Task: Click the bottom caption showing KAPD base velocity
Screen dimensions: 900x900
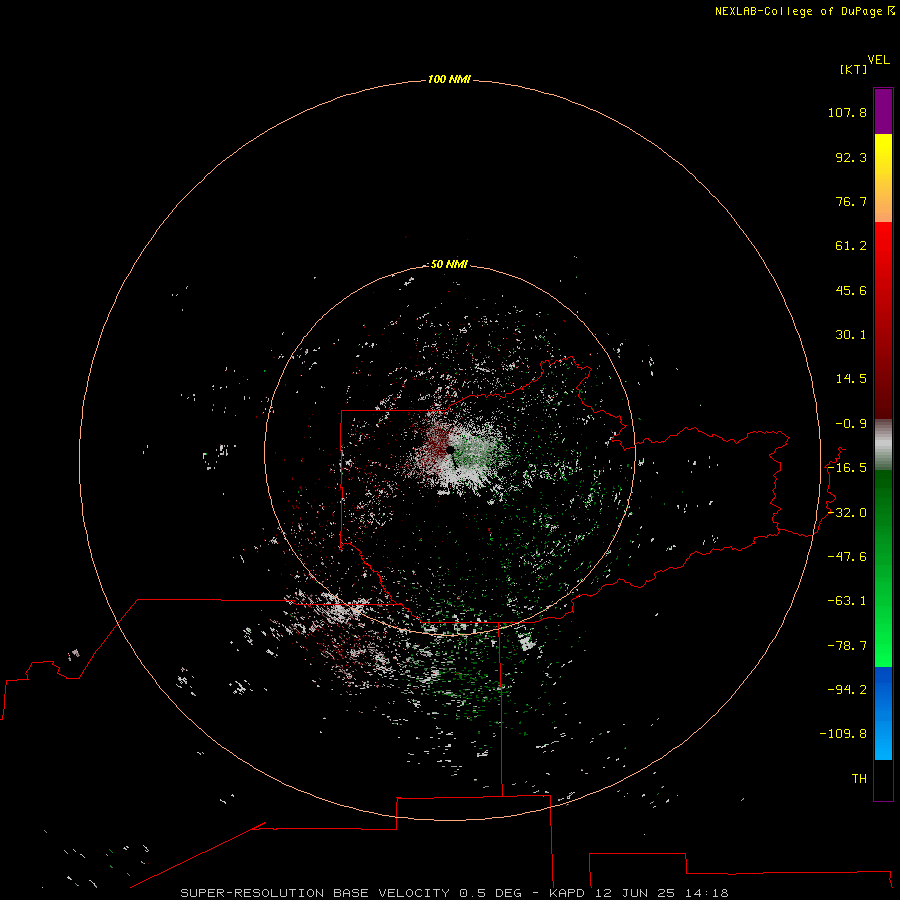Action: (454, 893)
